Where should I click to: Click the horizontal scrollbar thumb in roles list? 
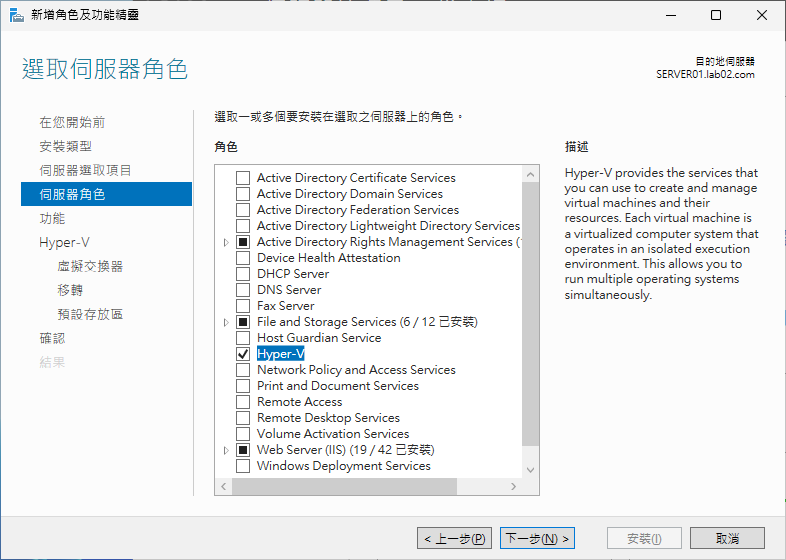coord(344,486)
